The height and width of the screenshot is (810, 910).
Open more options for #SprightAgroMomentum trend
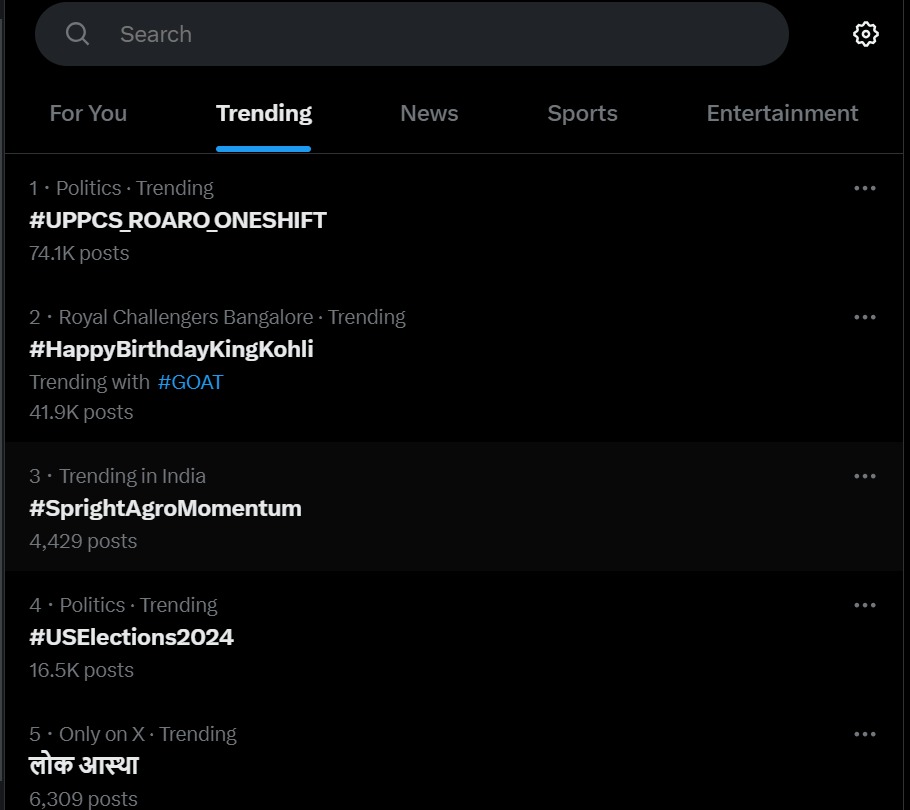[865, 476]
